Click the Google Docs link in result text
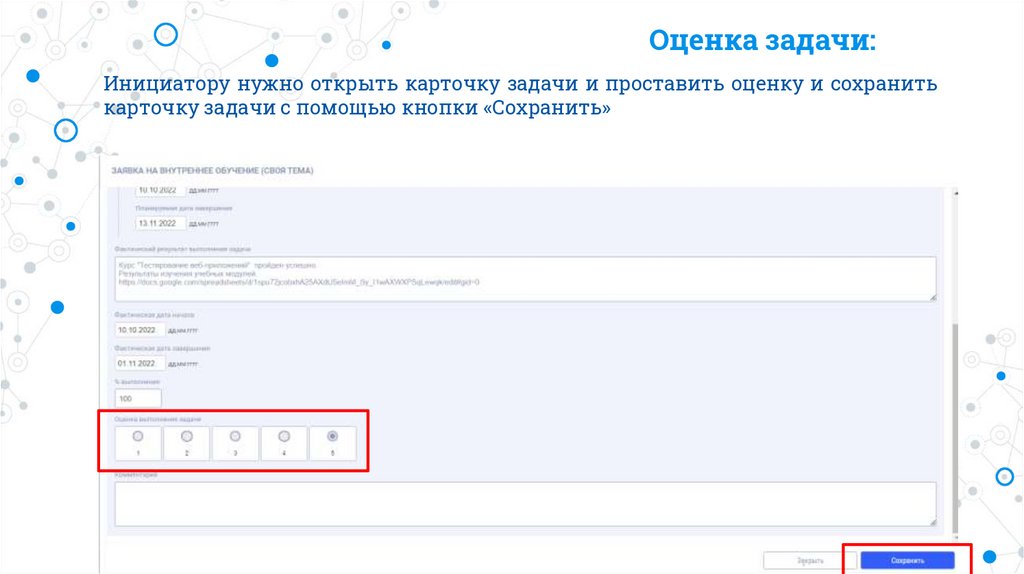The width and height of the screenshot is (1024, 574). click(299, 283)
